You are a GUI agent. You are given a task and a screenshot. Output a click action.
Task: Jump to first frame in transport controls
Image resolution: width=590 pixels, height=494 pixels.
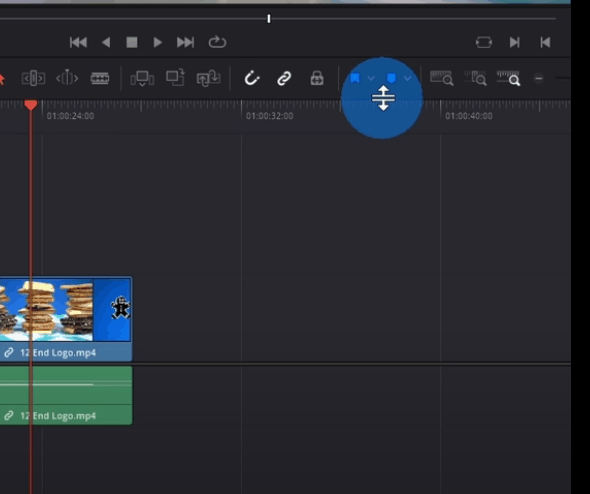pyautogui.click(x=78, y=42)
